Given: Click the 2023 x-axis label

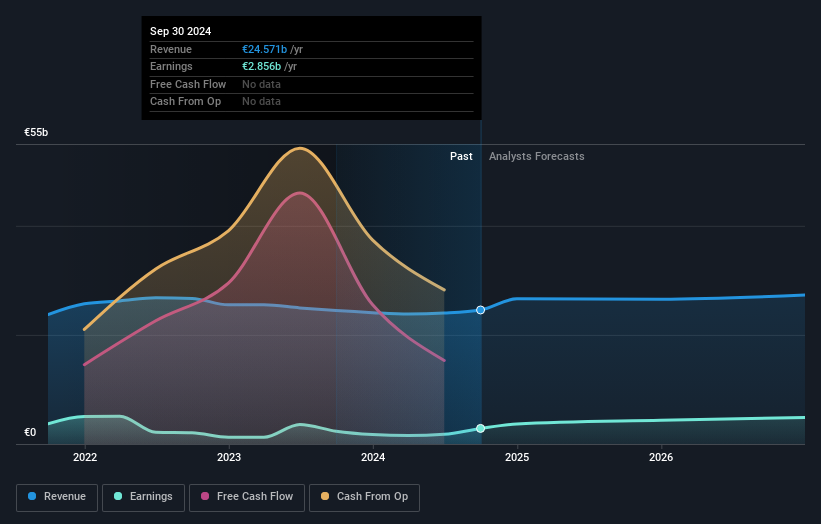Looking at the screenshot, I should point(229,457).
